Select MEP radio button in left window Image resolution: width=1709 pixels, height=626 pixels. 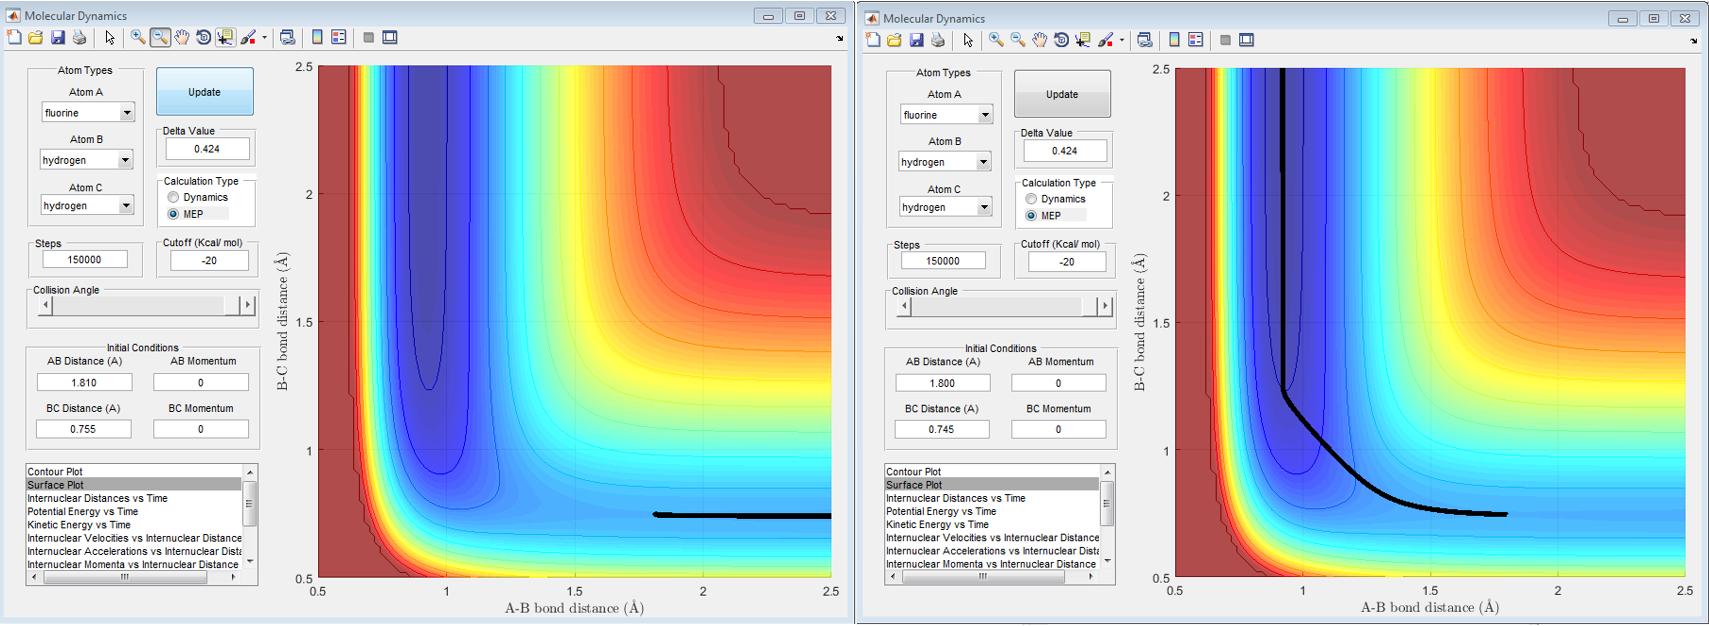174,214
